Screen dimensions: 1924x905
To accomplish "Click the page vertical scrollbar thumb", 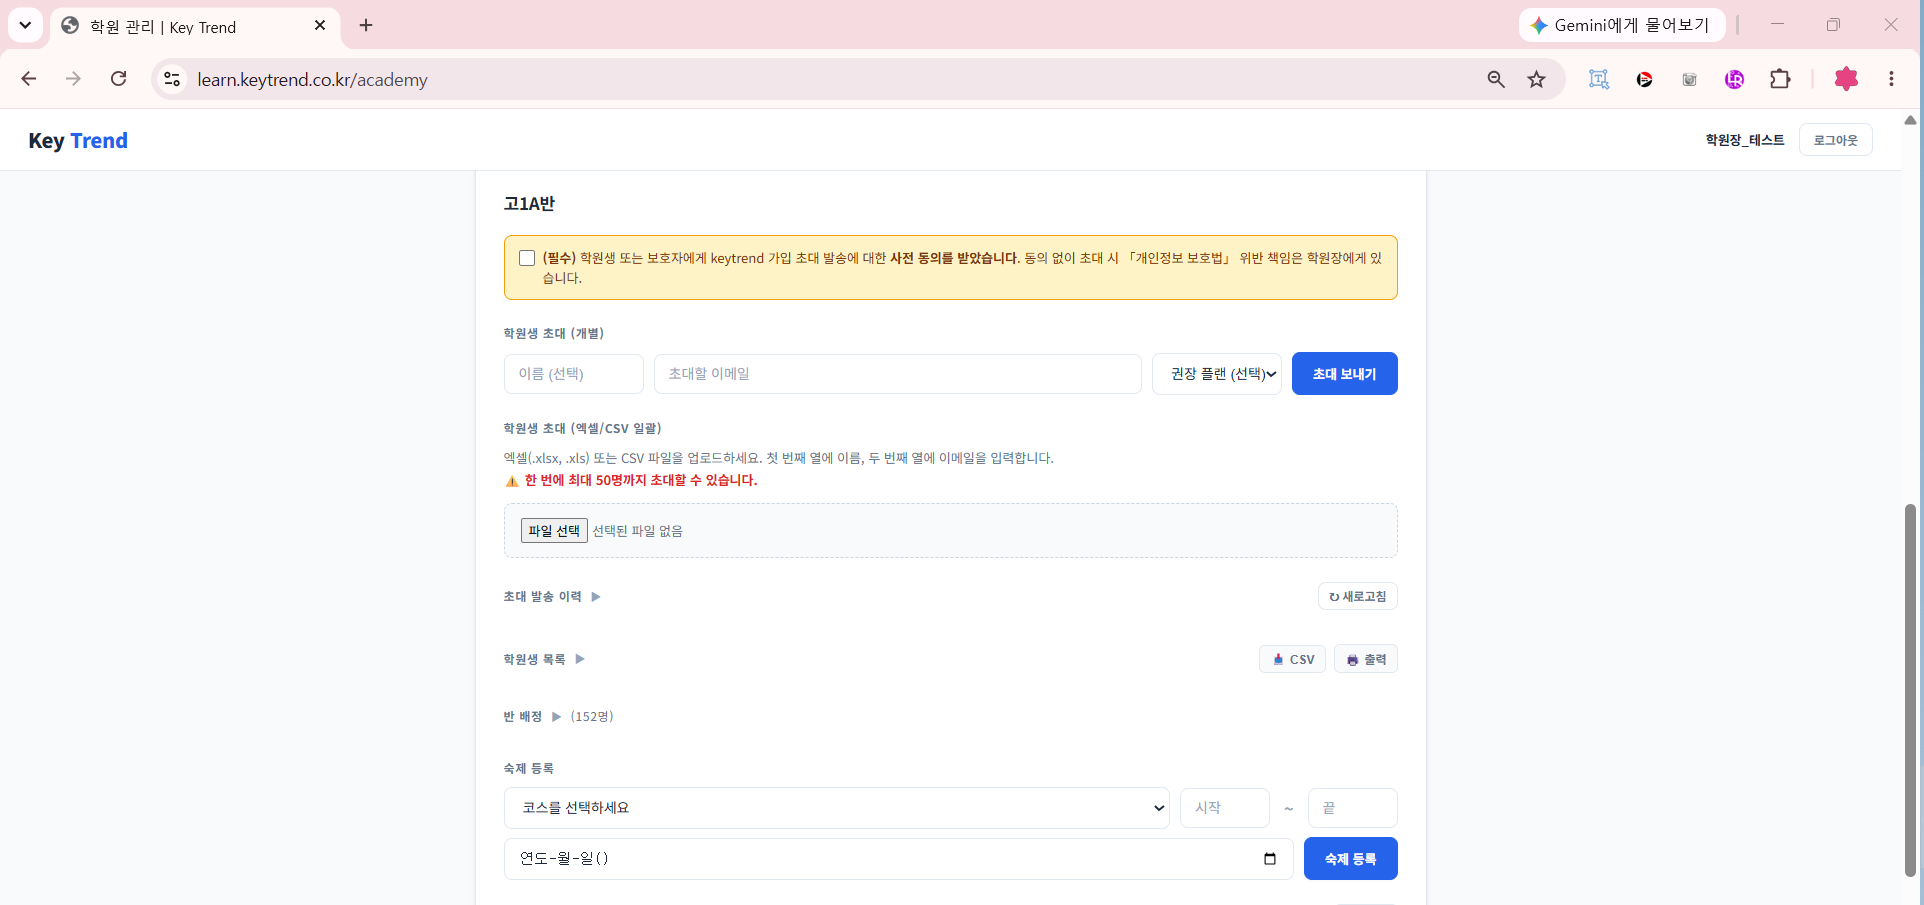I will pyautogui.click(x=1910, y=690).
